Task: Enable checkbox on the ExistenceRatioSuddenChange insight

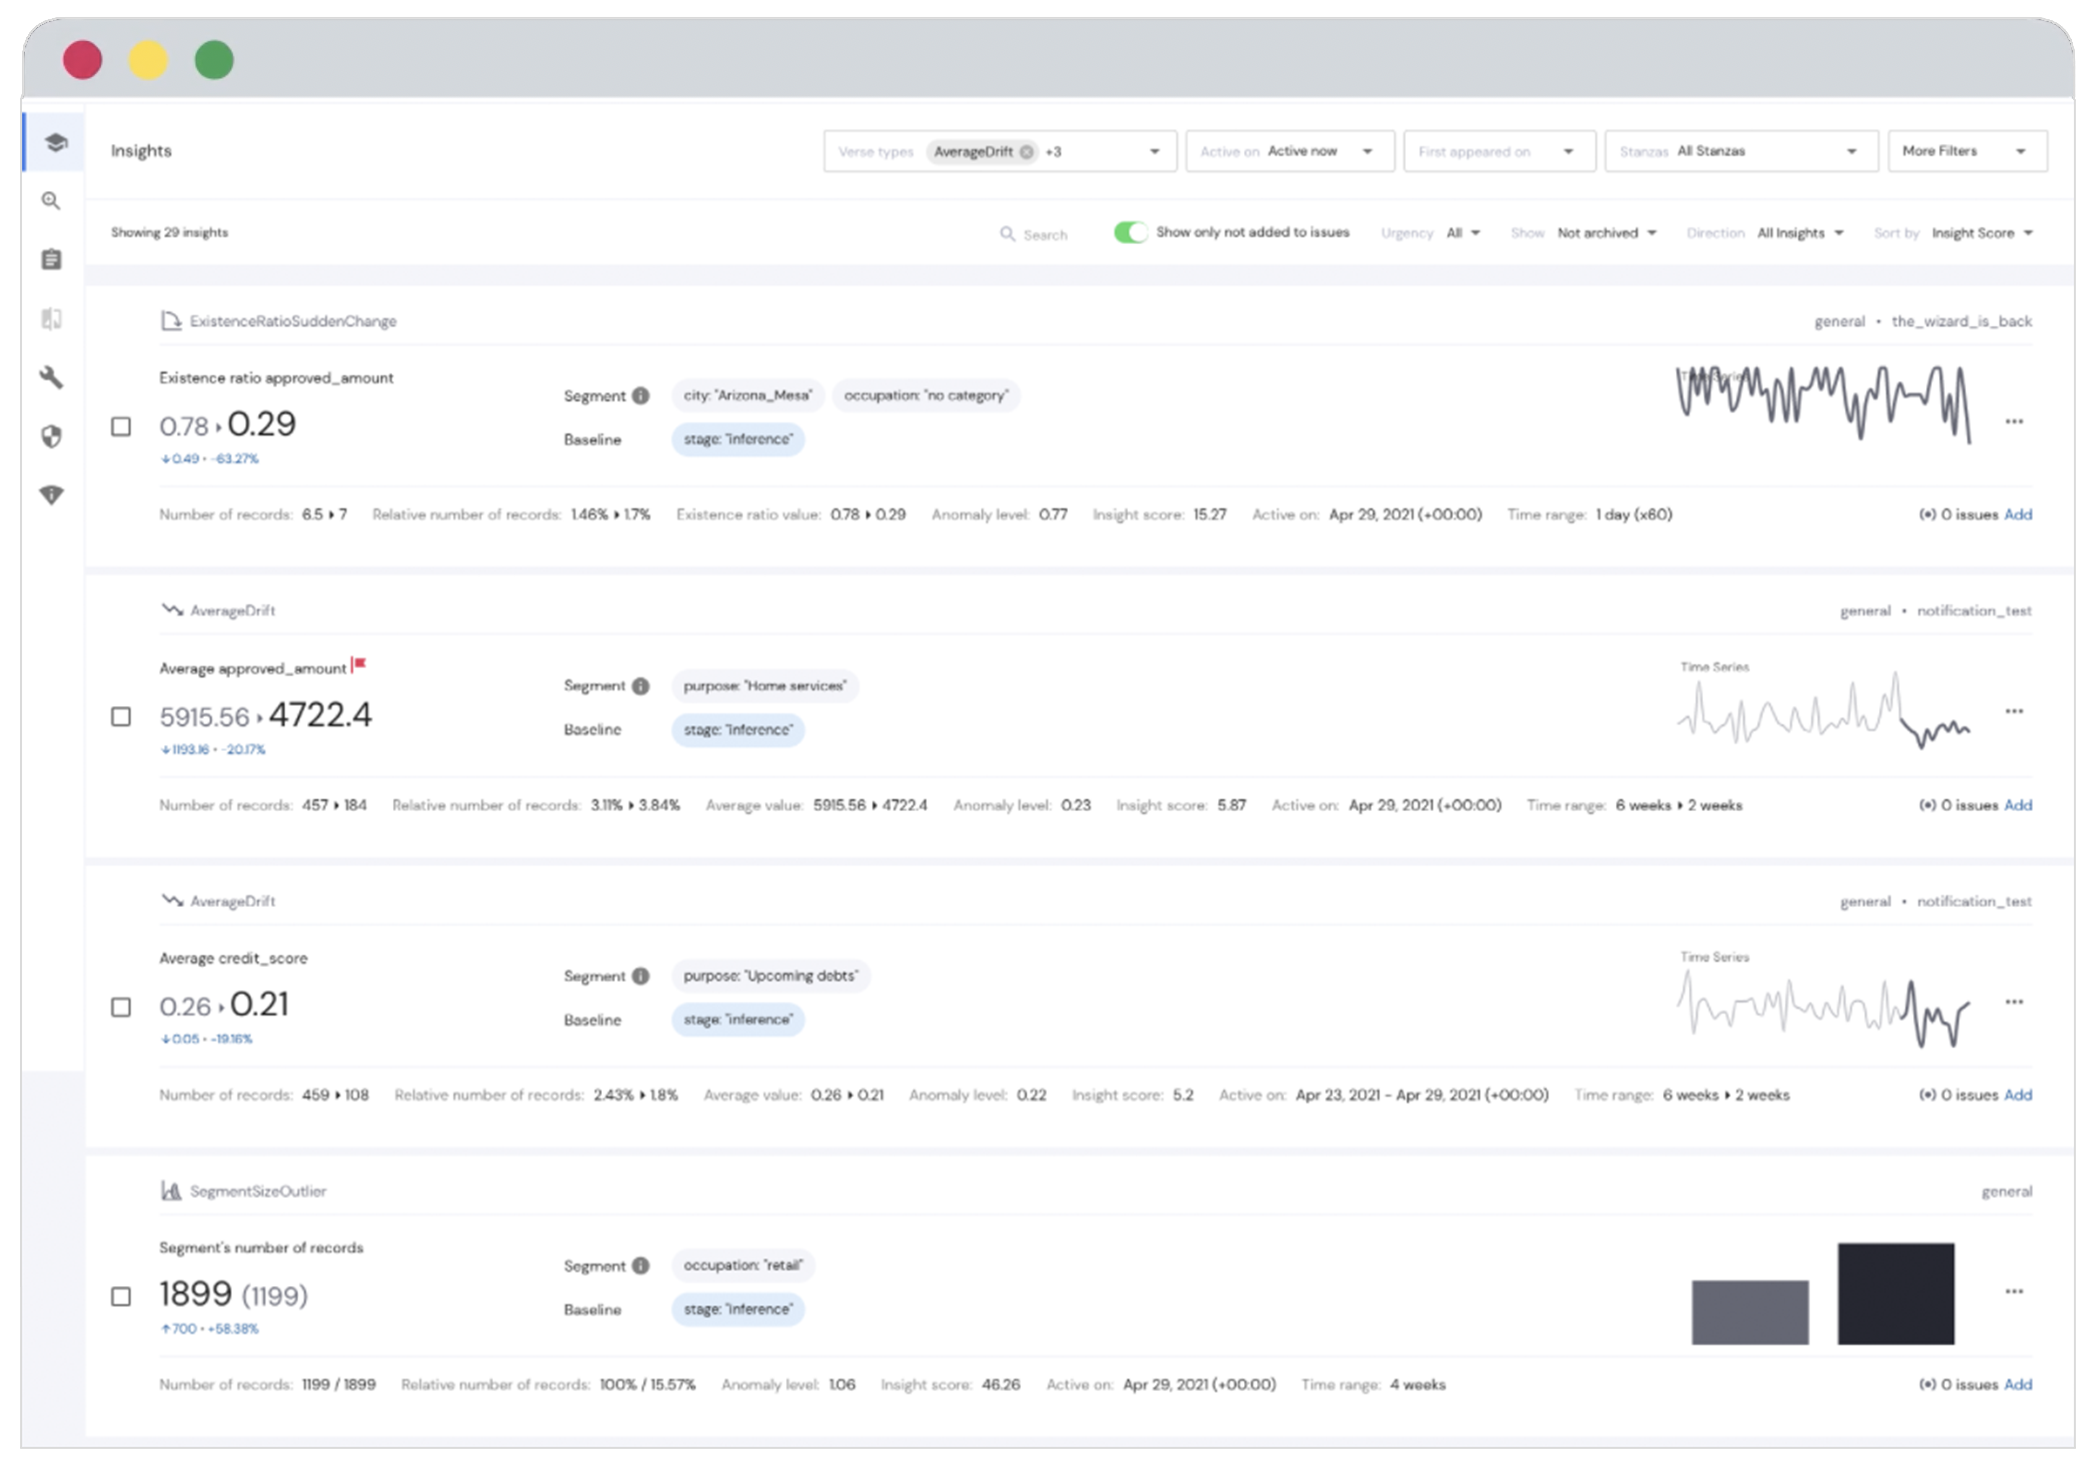Action: (x=123, y=427)
